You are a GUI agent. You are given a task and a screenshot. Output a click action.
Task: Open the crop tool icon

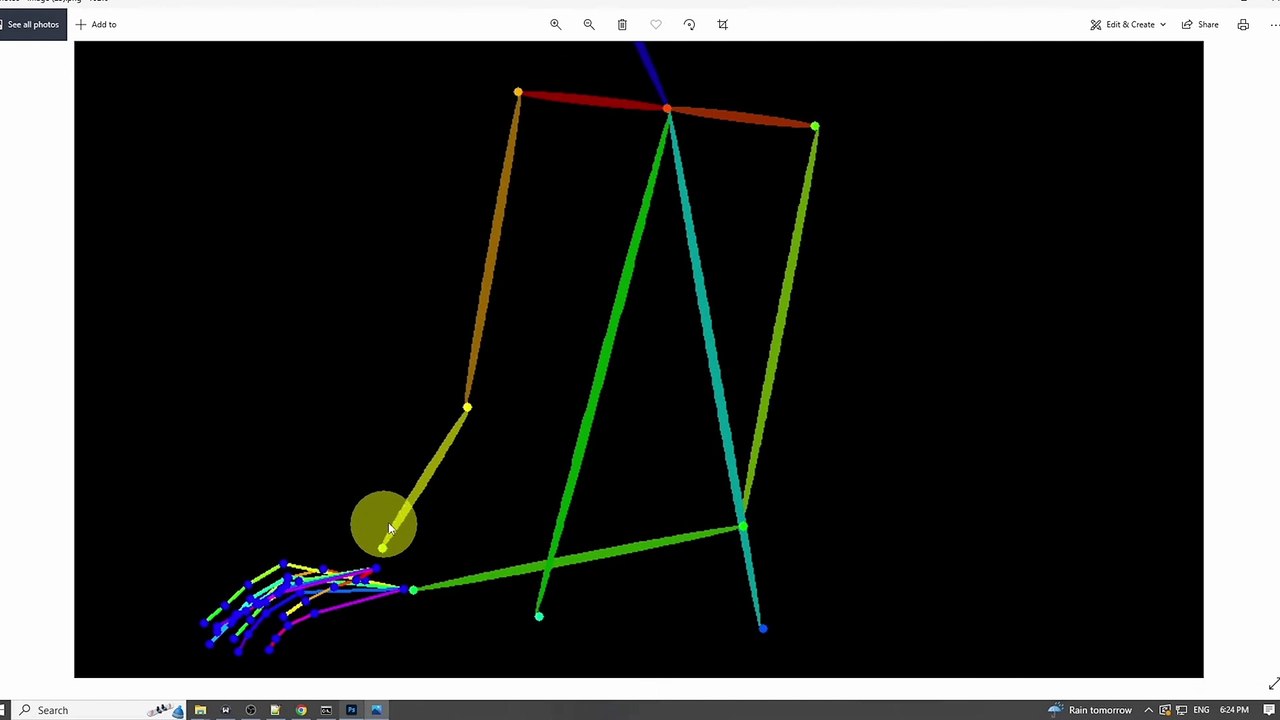coord(723,24)
